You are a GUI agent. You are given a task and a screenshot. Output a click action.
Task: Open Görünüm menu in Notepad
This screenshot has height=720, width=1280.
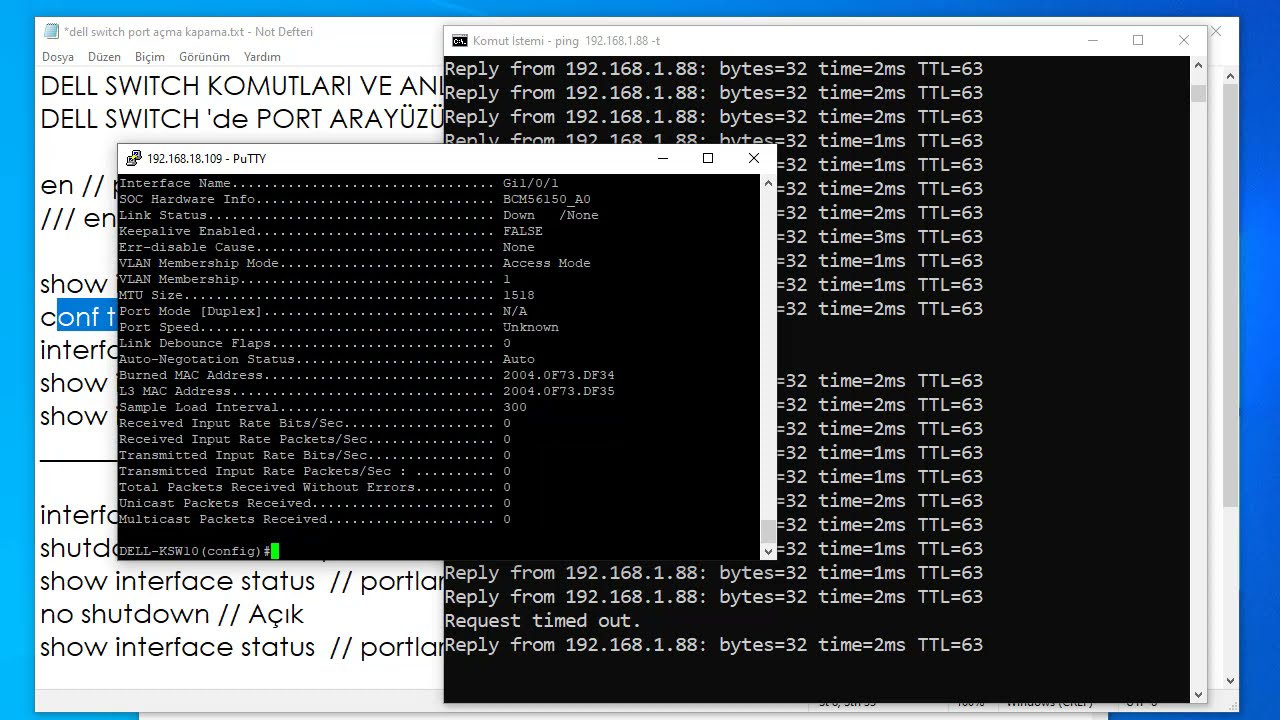point(204,57)
